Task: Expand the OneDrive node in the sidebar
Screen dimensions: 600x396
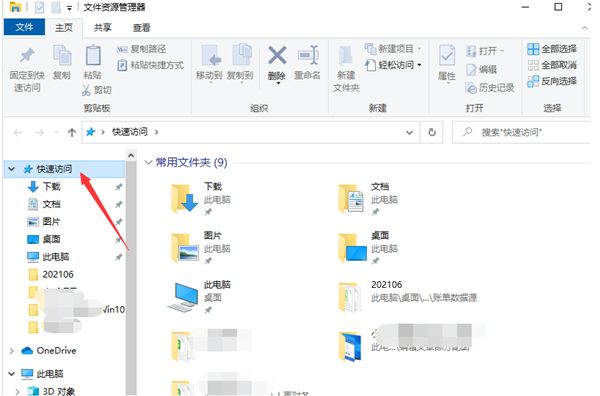Action: (12, 351)
